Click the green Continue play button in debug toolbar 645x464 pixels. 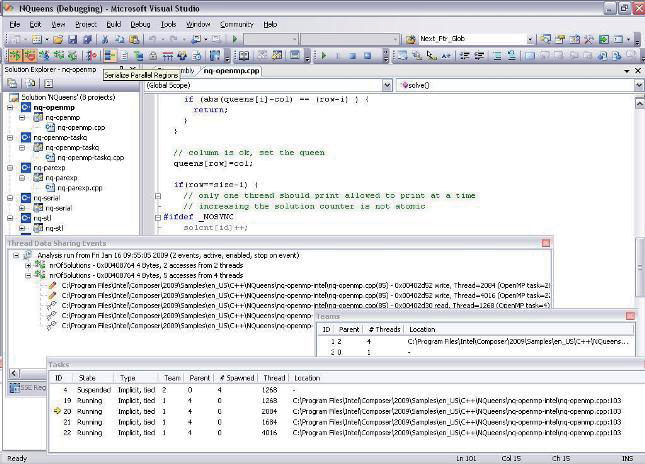pos(324,56)
